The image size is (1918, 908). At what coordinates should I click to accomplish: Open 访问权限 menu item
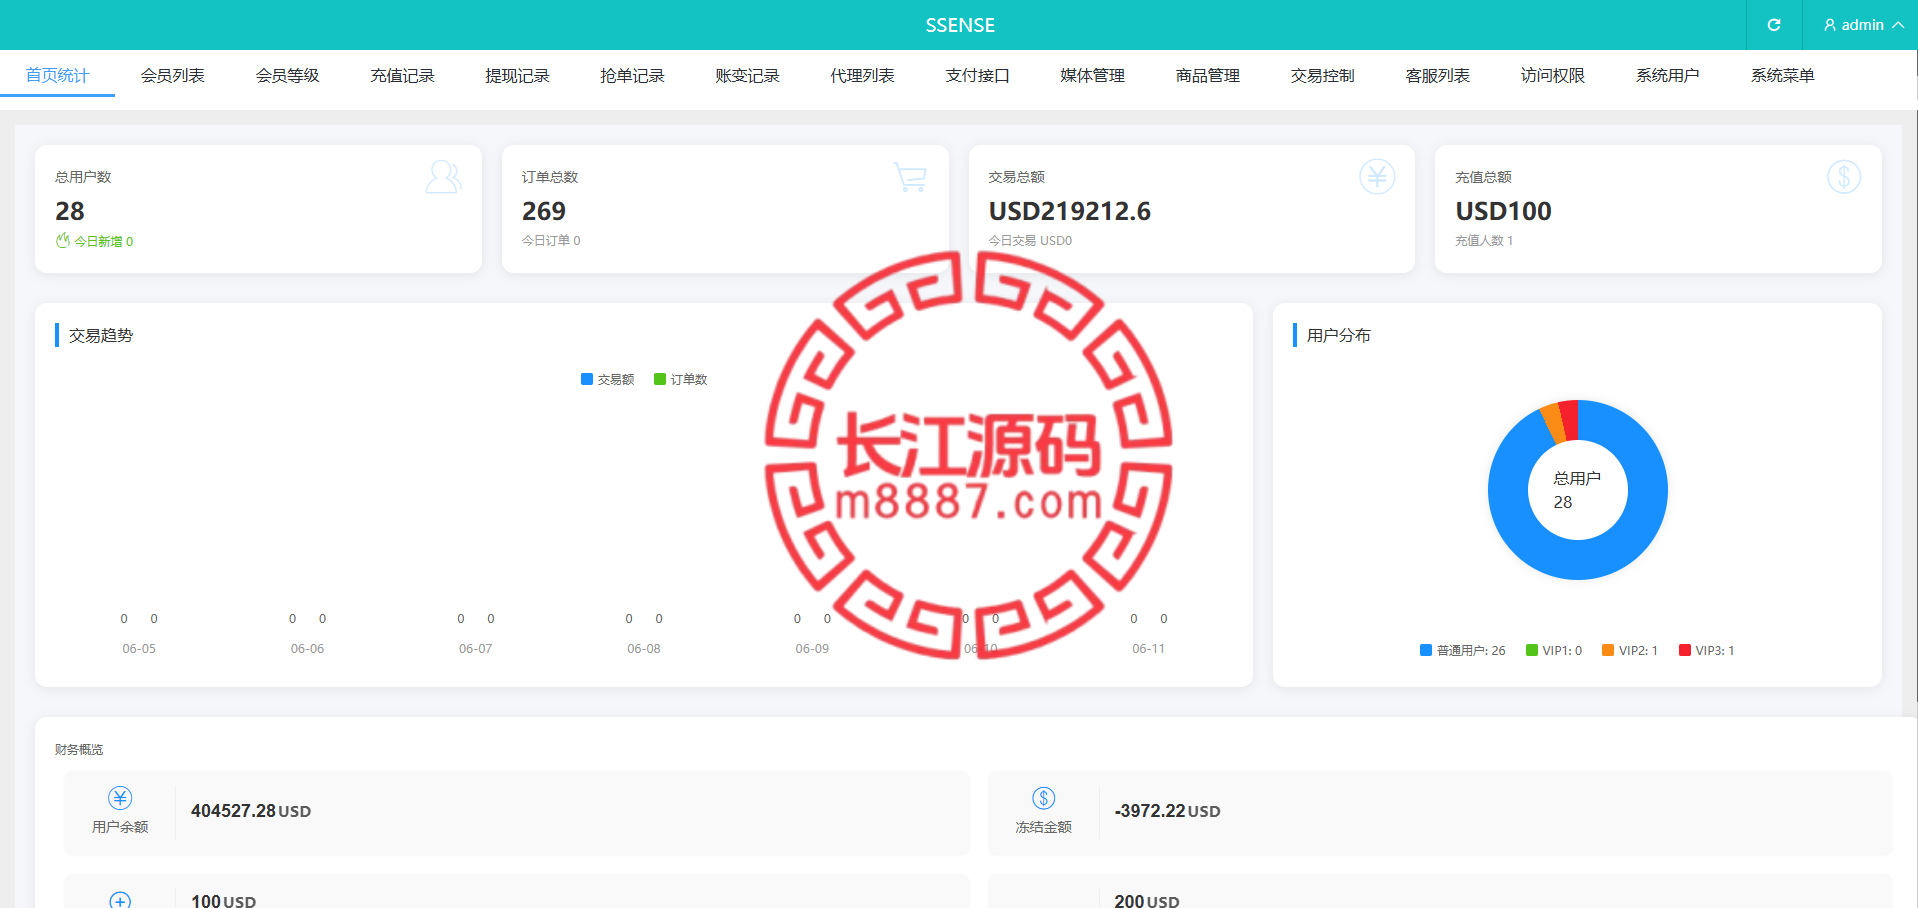pyautogui.click(x=1552, y=75)
